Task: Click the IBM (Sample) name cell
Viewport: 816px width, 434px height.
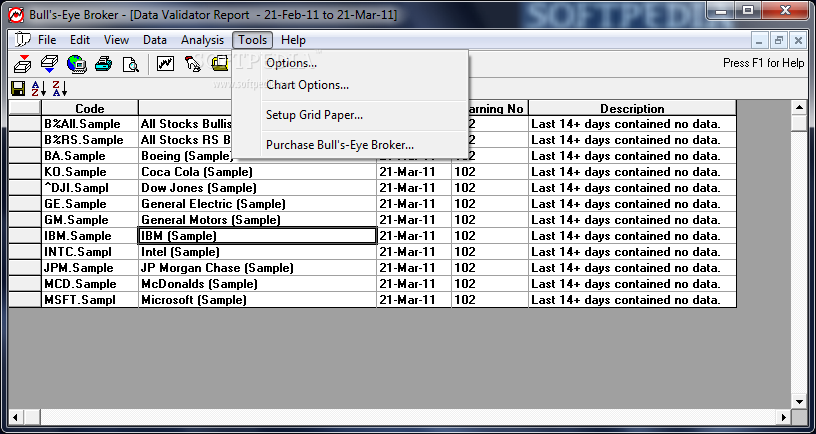Action: (257, 236)
